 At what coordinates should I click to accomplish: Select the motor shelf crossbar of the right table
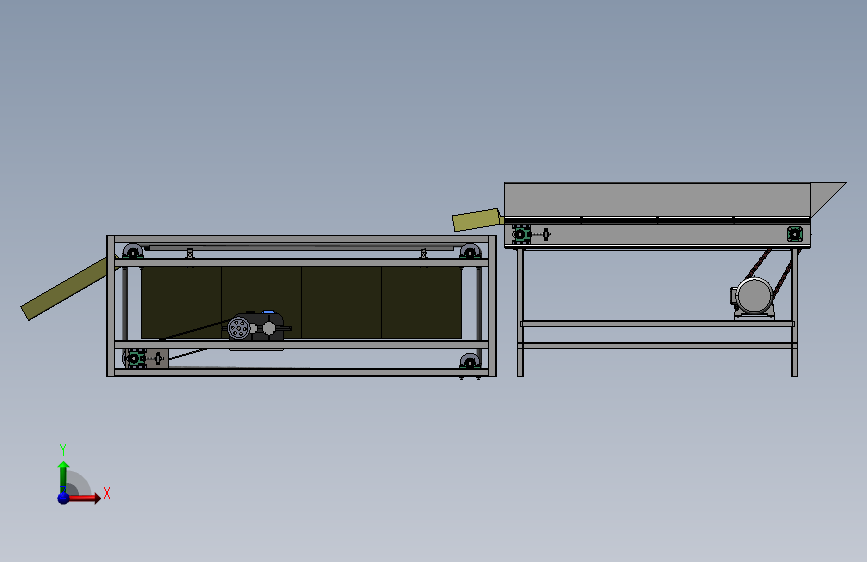[x=657, y=324]
